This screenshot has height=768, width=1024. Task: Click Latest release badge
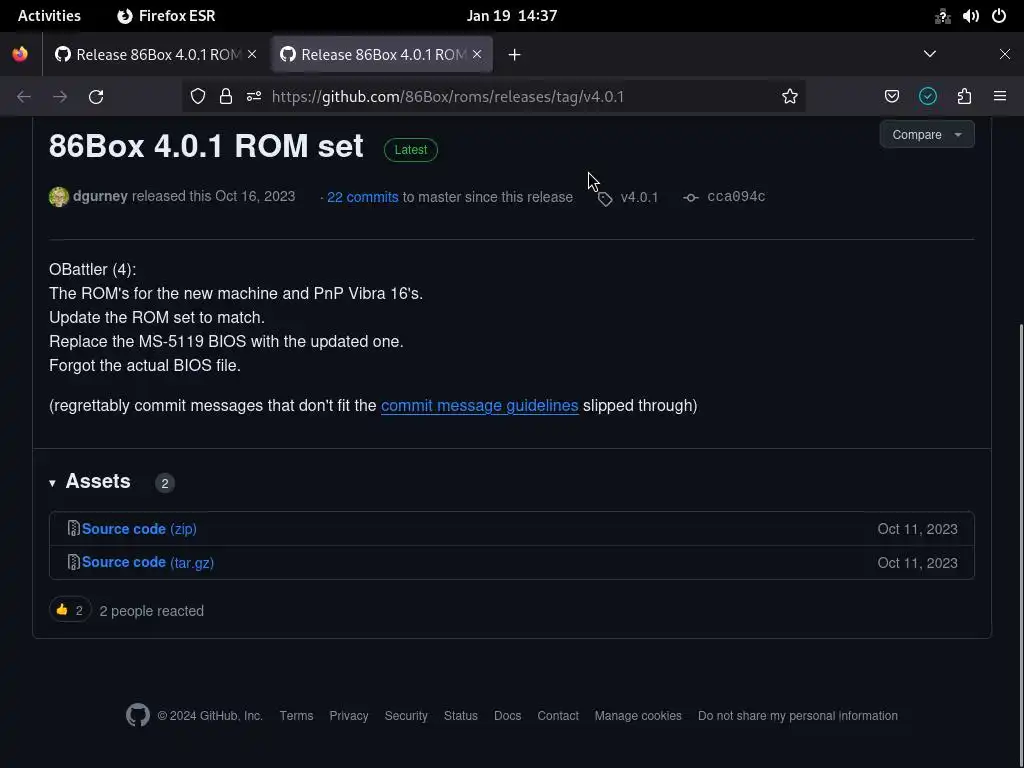(x=411, y=150)
